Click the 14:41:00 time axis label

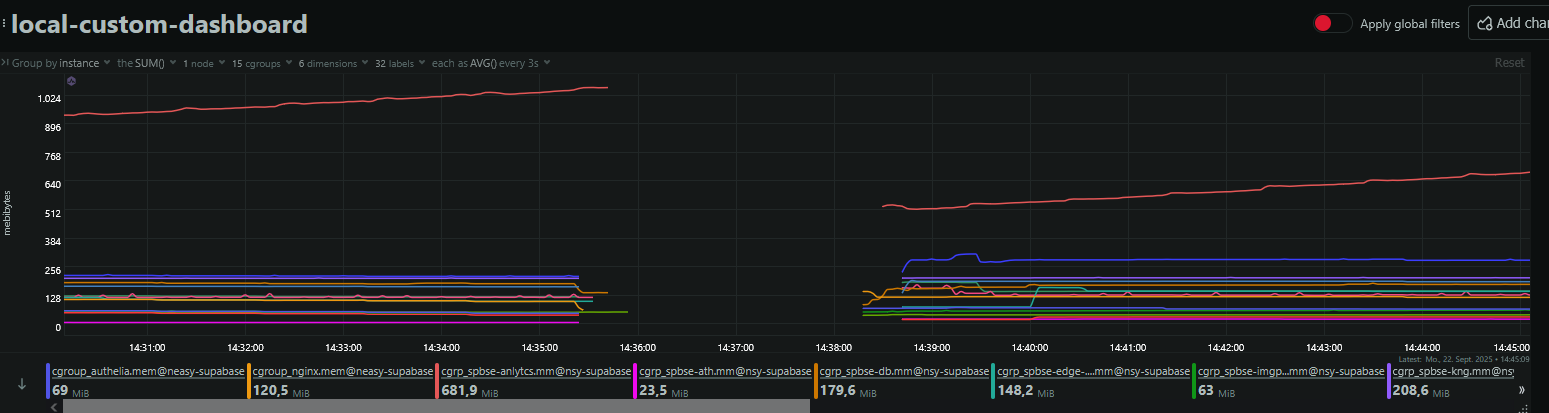[1128, 347]
